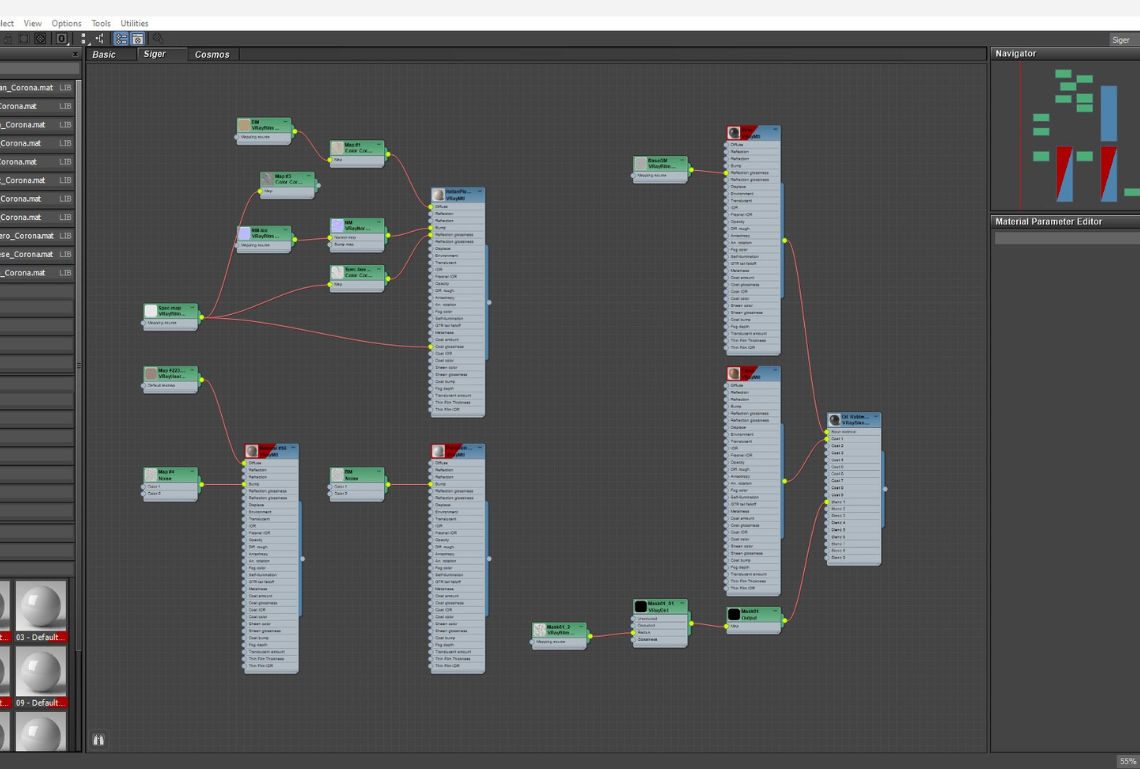Click the Map #223 node preview thumbnail
This screenshot has width=1140, height=769.
[x=151, y=374]
